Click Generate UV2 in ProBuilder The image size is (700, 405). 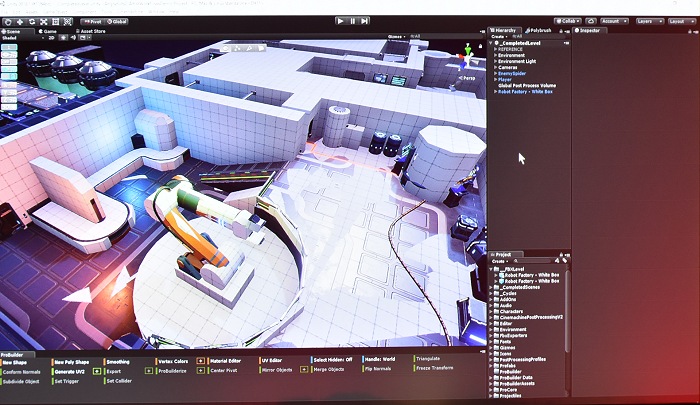pyautogui.click(x=69, y=372)
